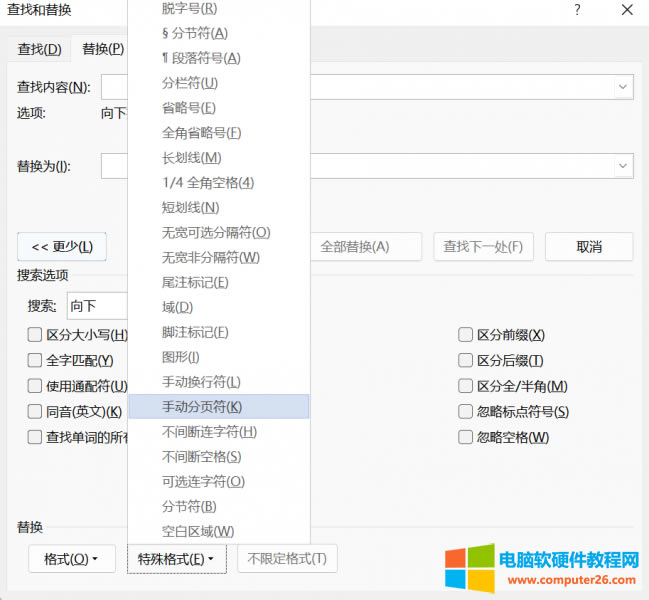
Task: Expand the 查找内容 dropdown arrow
Action: 623,87
